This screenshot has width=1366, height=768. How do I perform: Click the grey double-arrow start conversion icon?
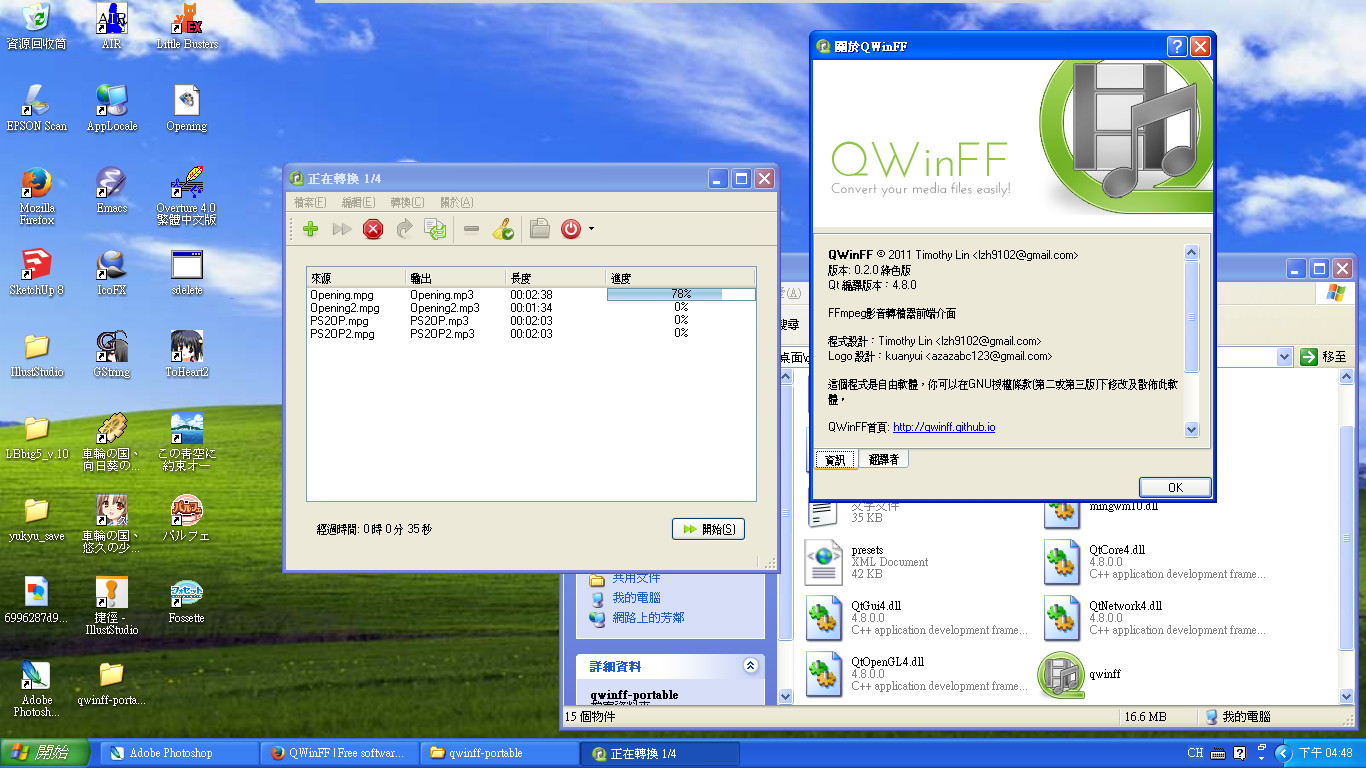pos(342,229)
